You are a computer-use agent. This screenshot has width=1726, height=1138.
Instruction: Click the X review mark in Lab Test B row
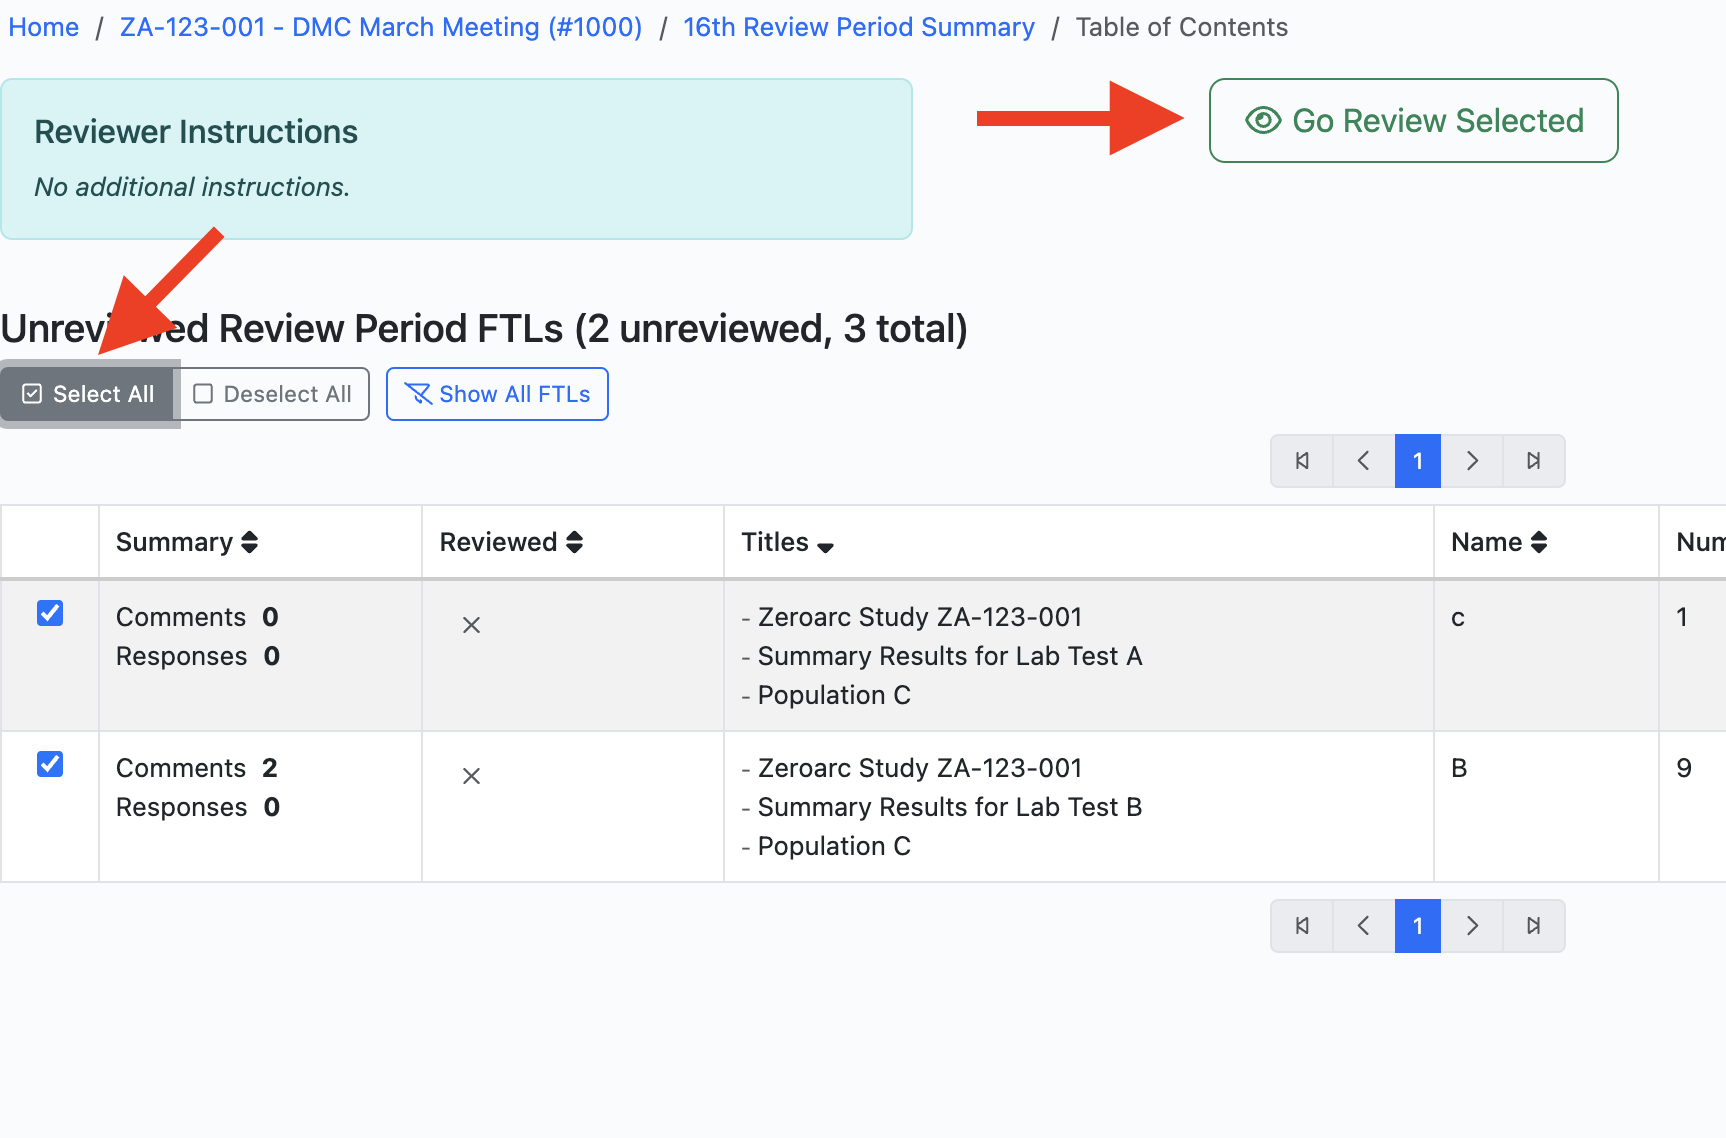[471, 775]
